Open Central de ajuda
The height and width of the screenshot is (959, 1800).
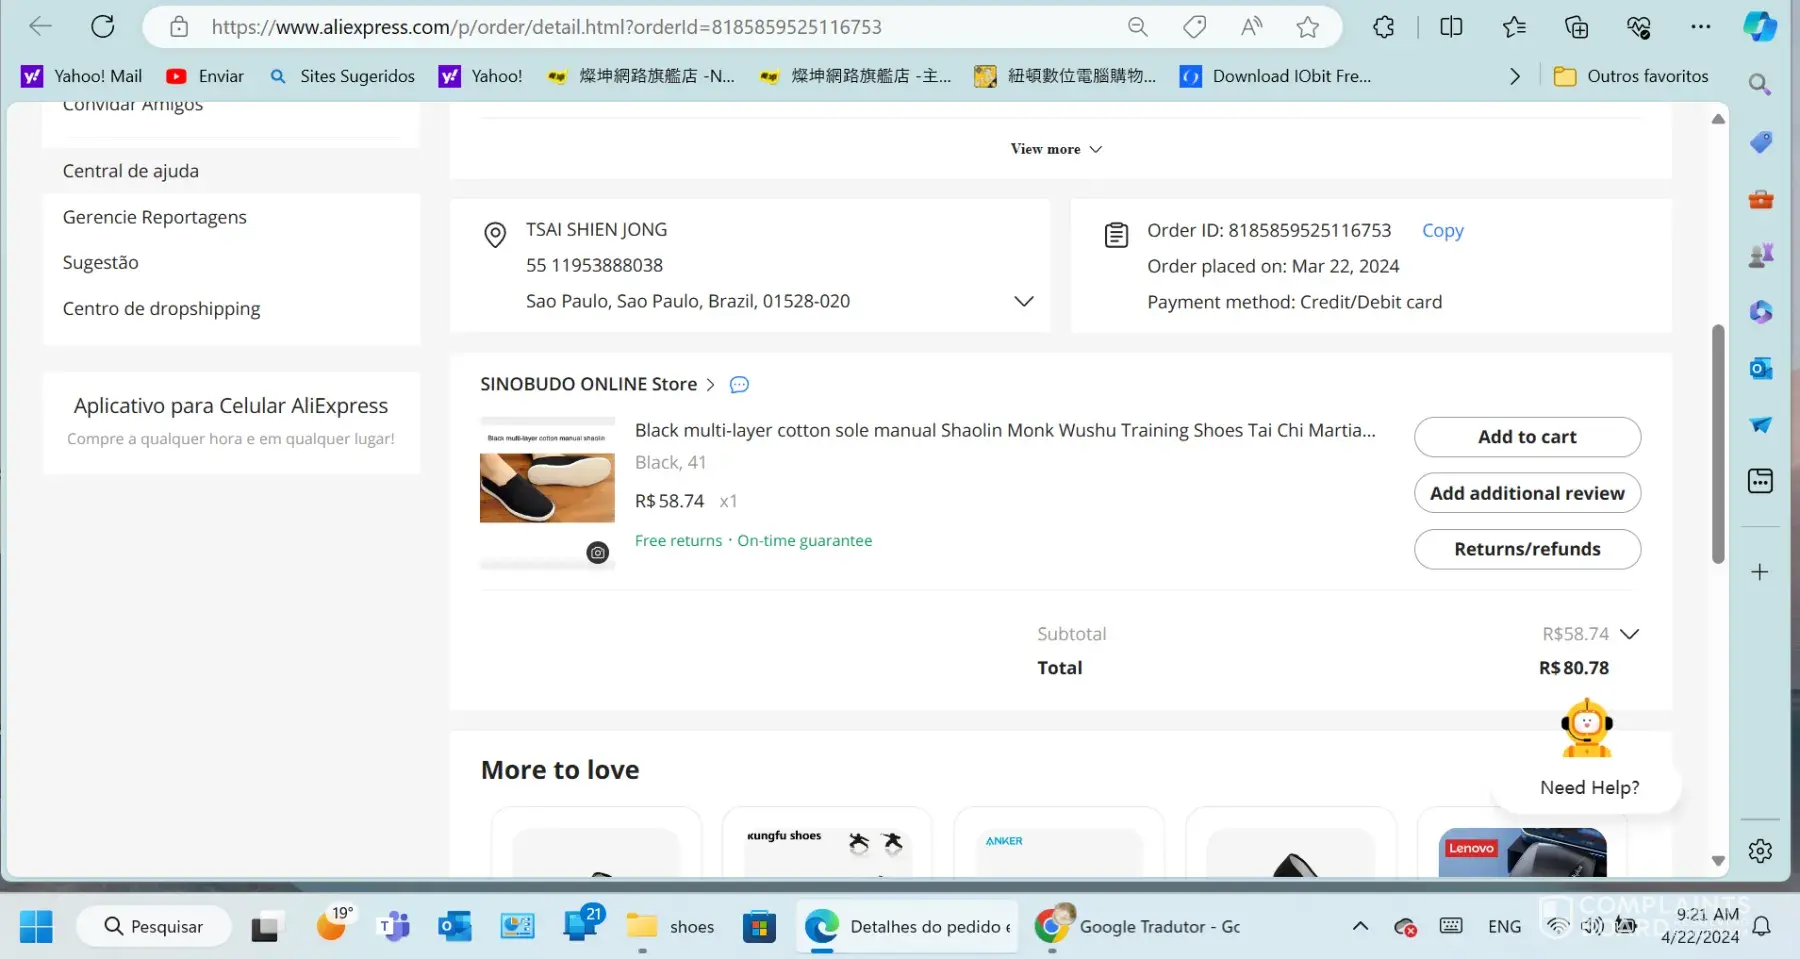pyautogui.click(x=131, y=171)
